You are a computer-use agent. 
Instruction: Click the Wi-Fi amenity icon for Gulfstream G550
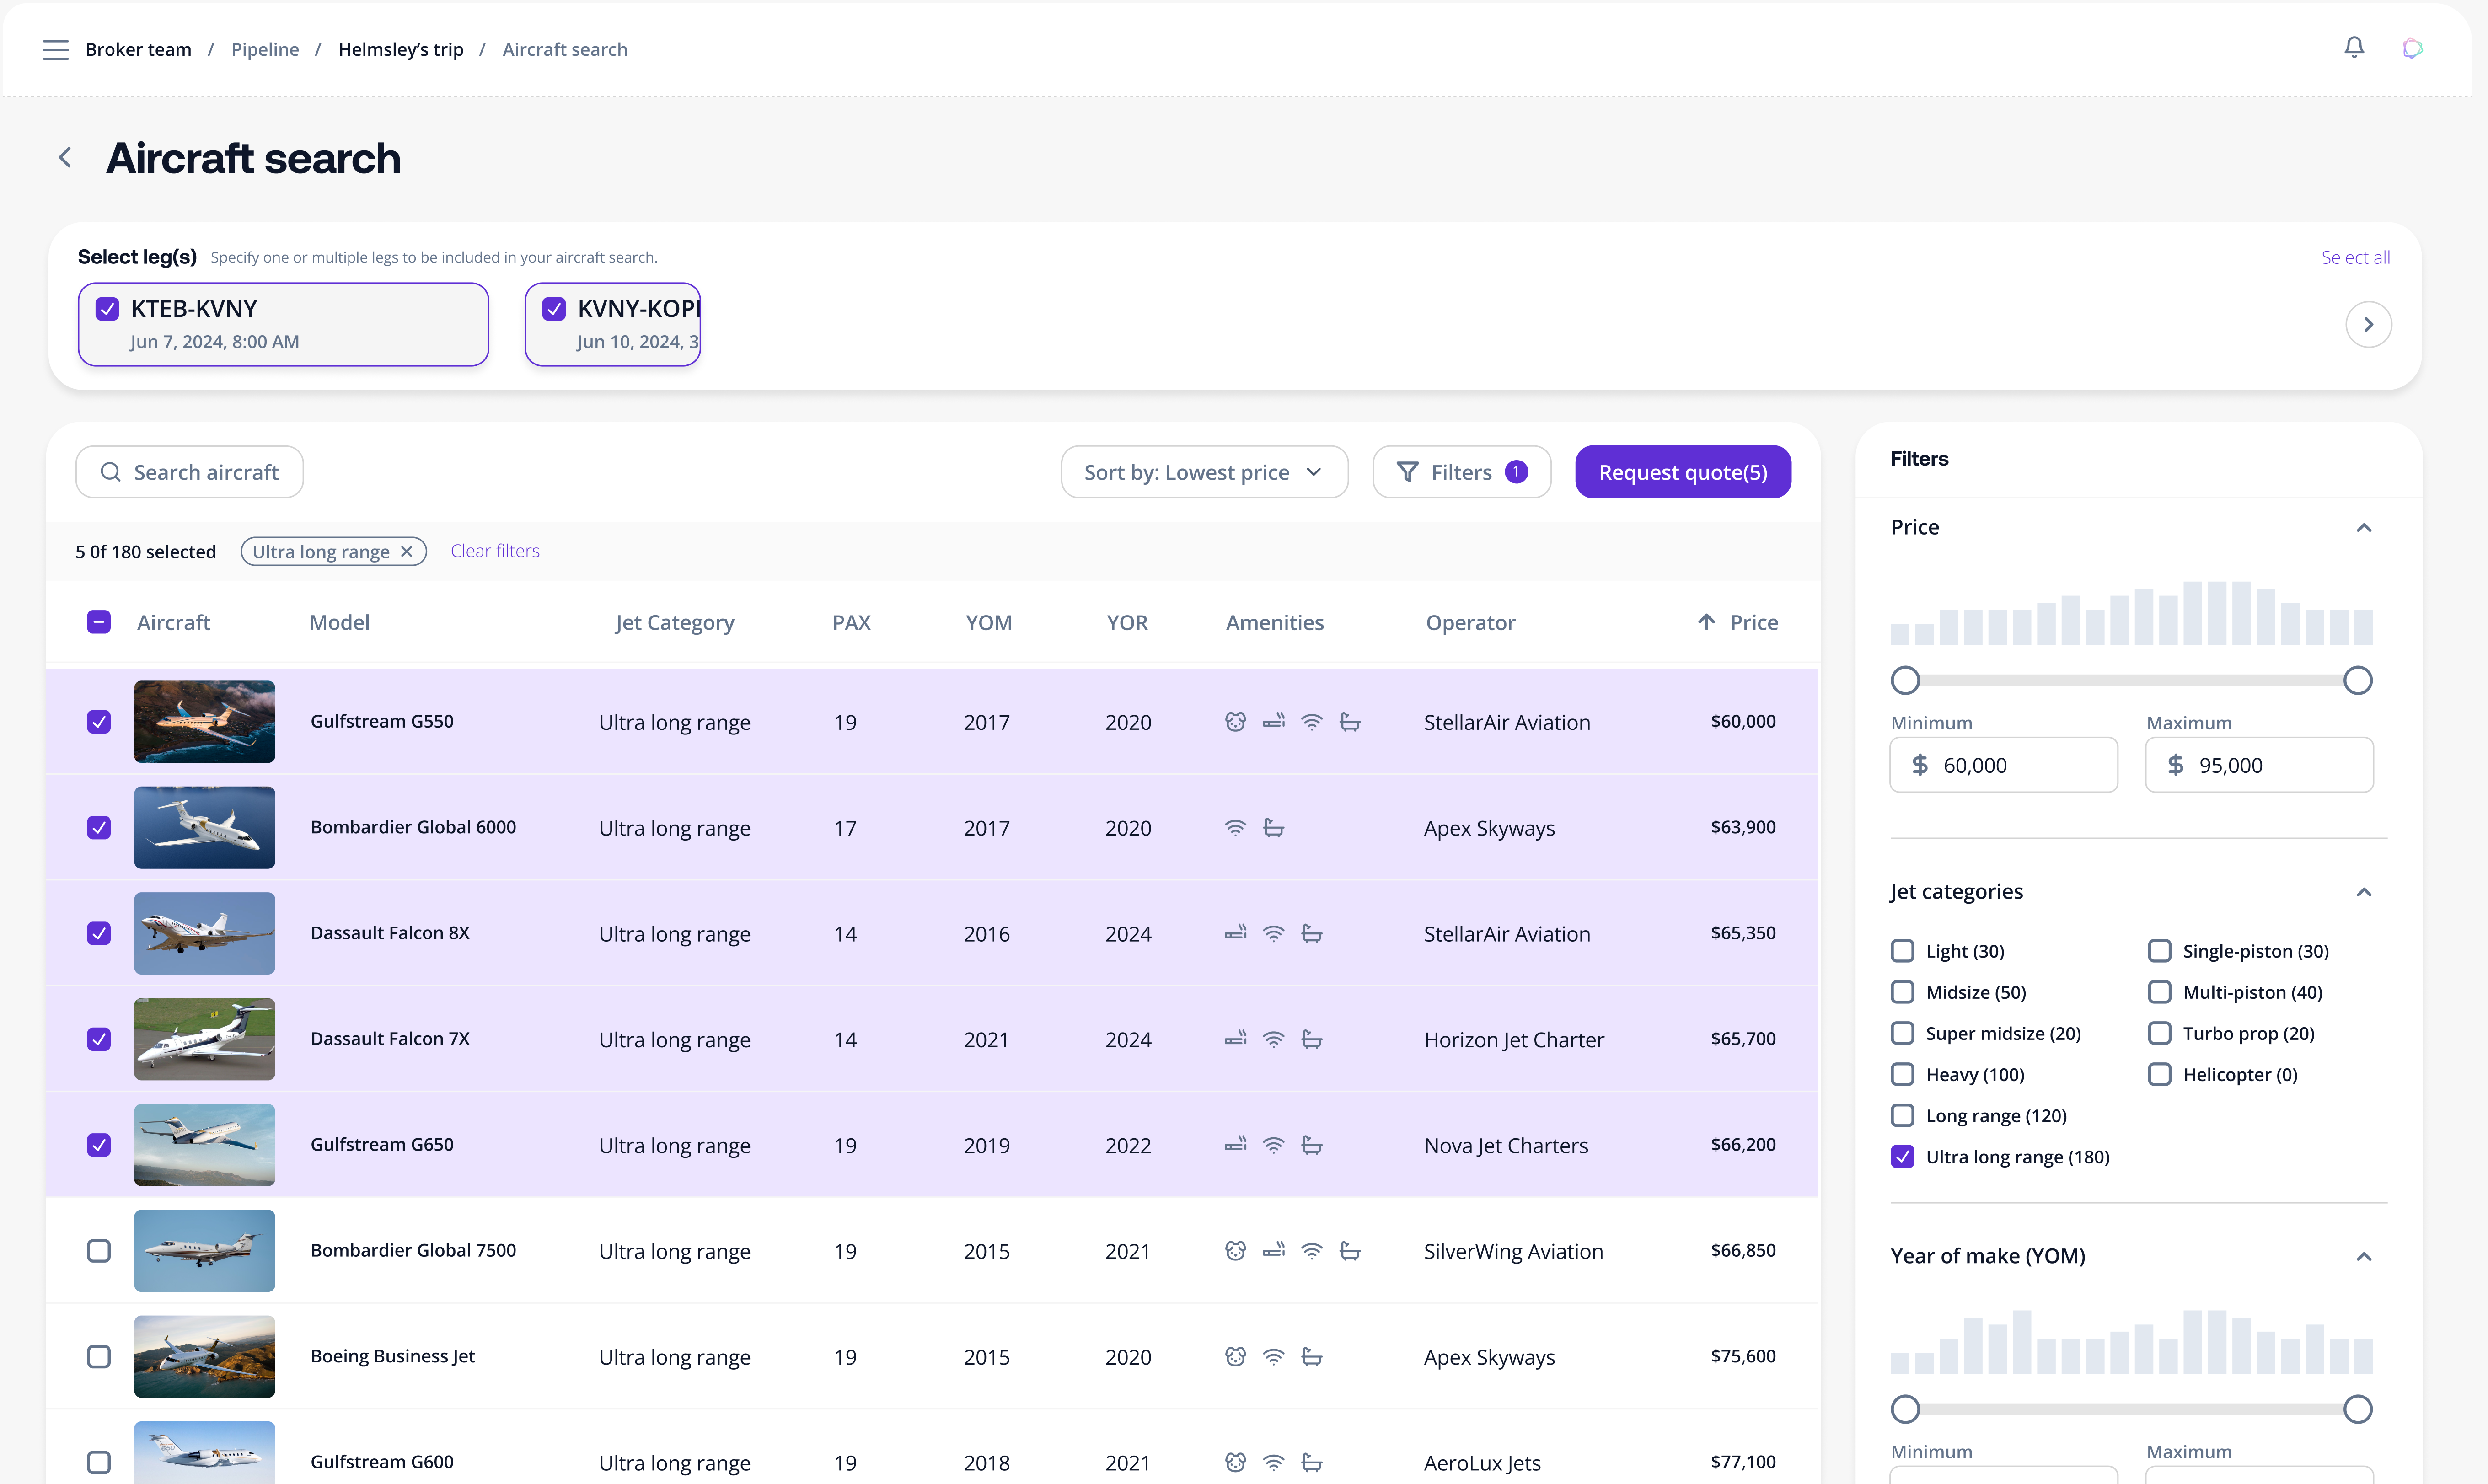1312,722
